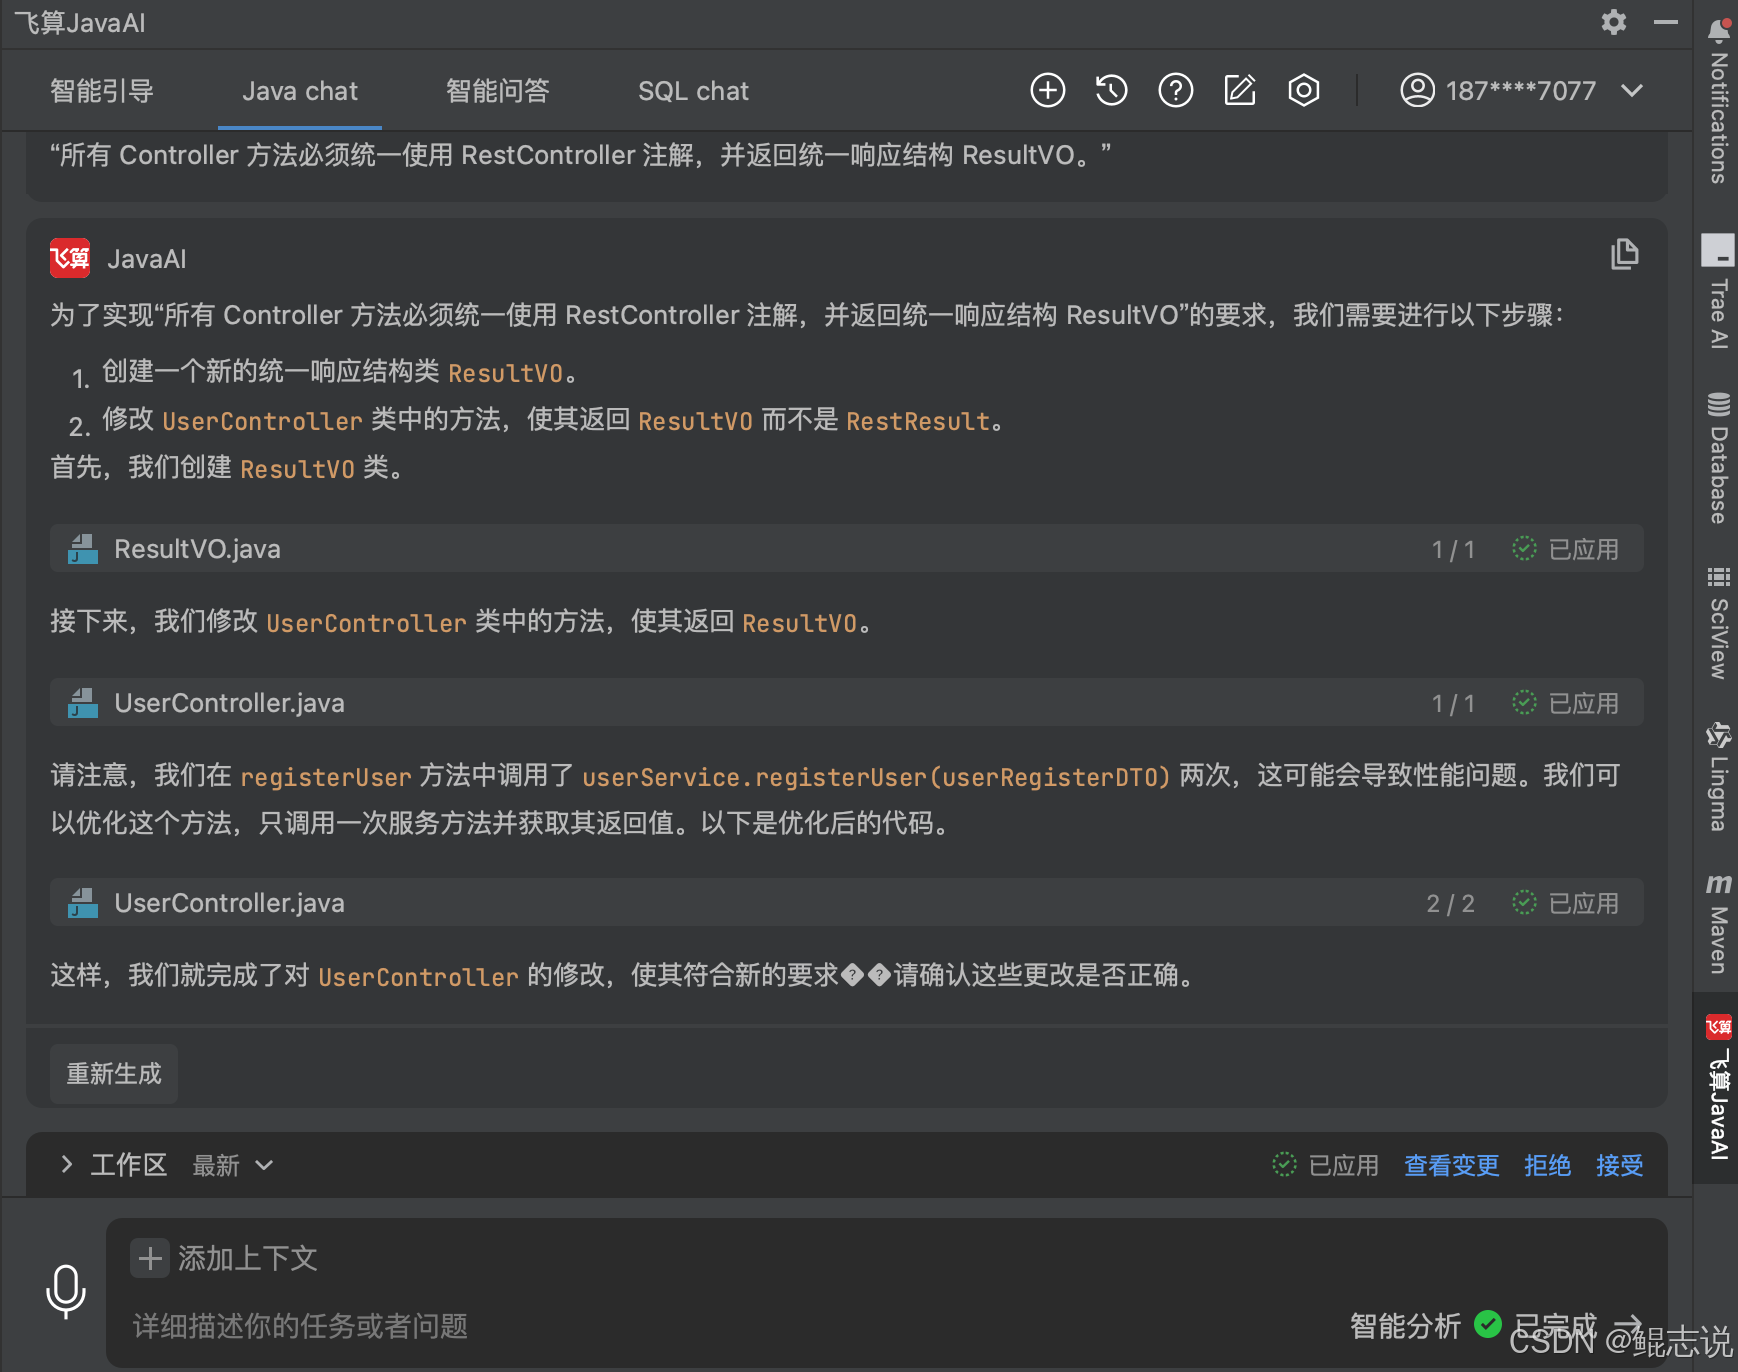Click the ResultVO.java file icon
The width and height of the screenshot is (1738, 1372).
coord(83,549)
